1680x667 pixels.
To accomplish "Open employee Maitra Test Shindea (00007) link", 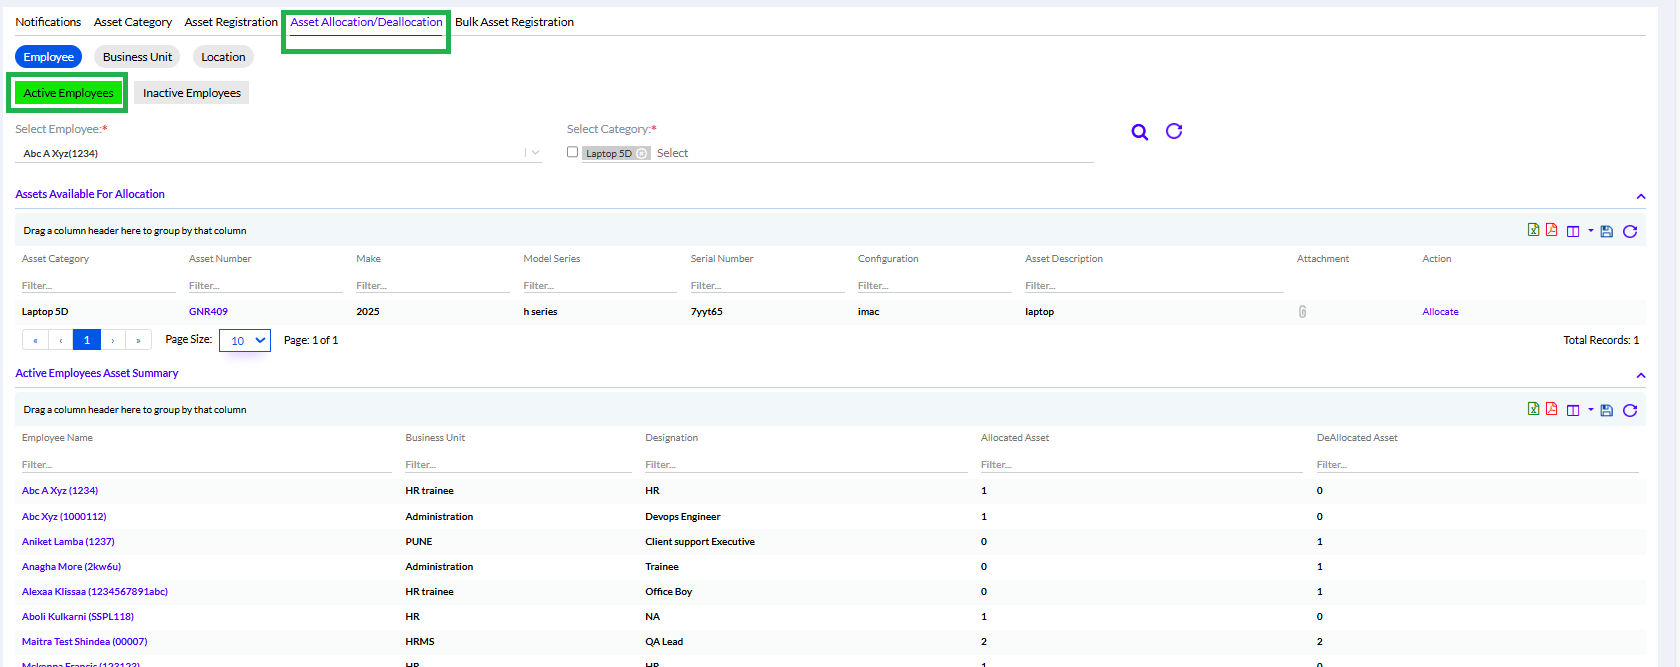I will click(84, 642).
